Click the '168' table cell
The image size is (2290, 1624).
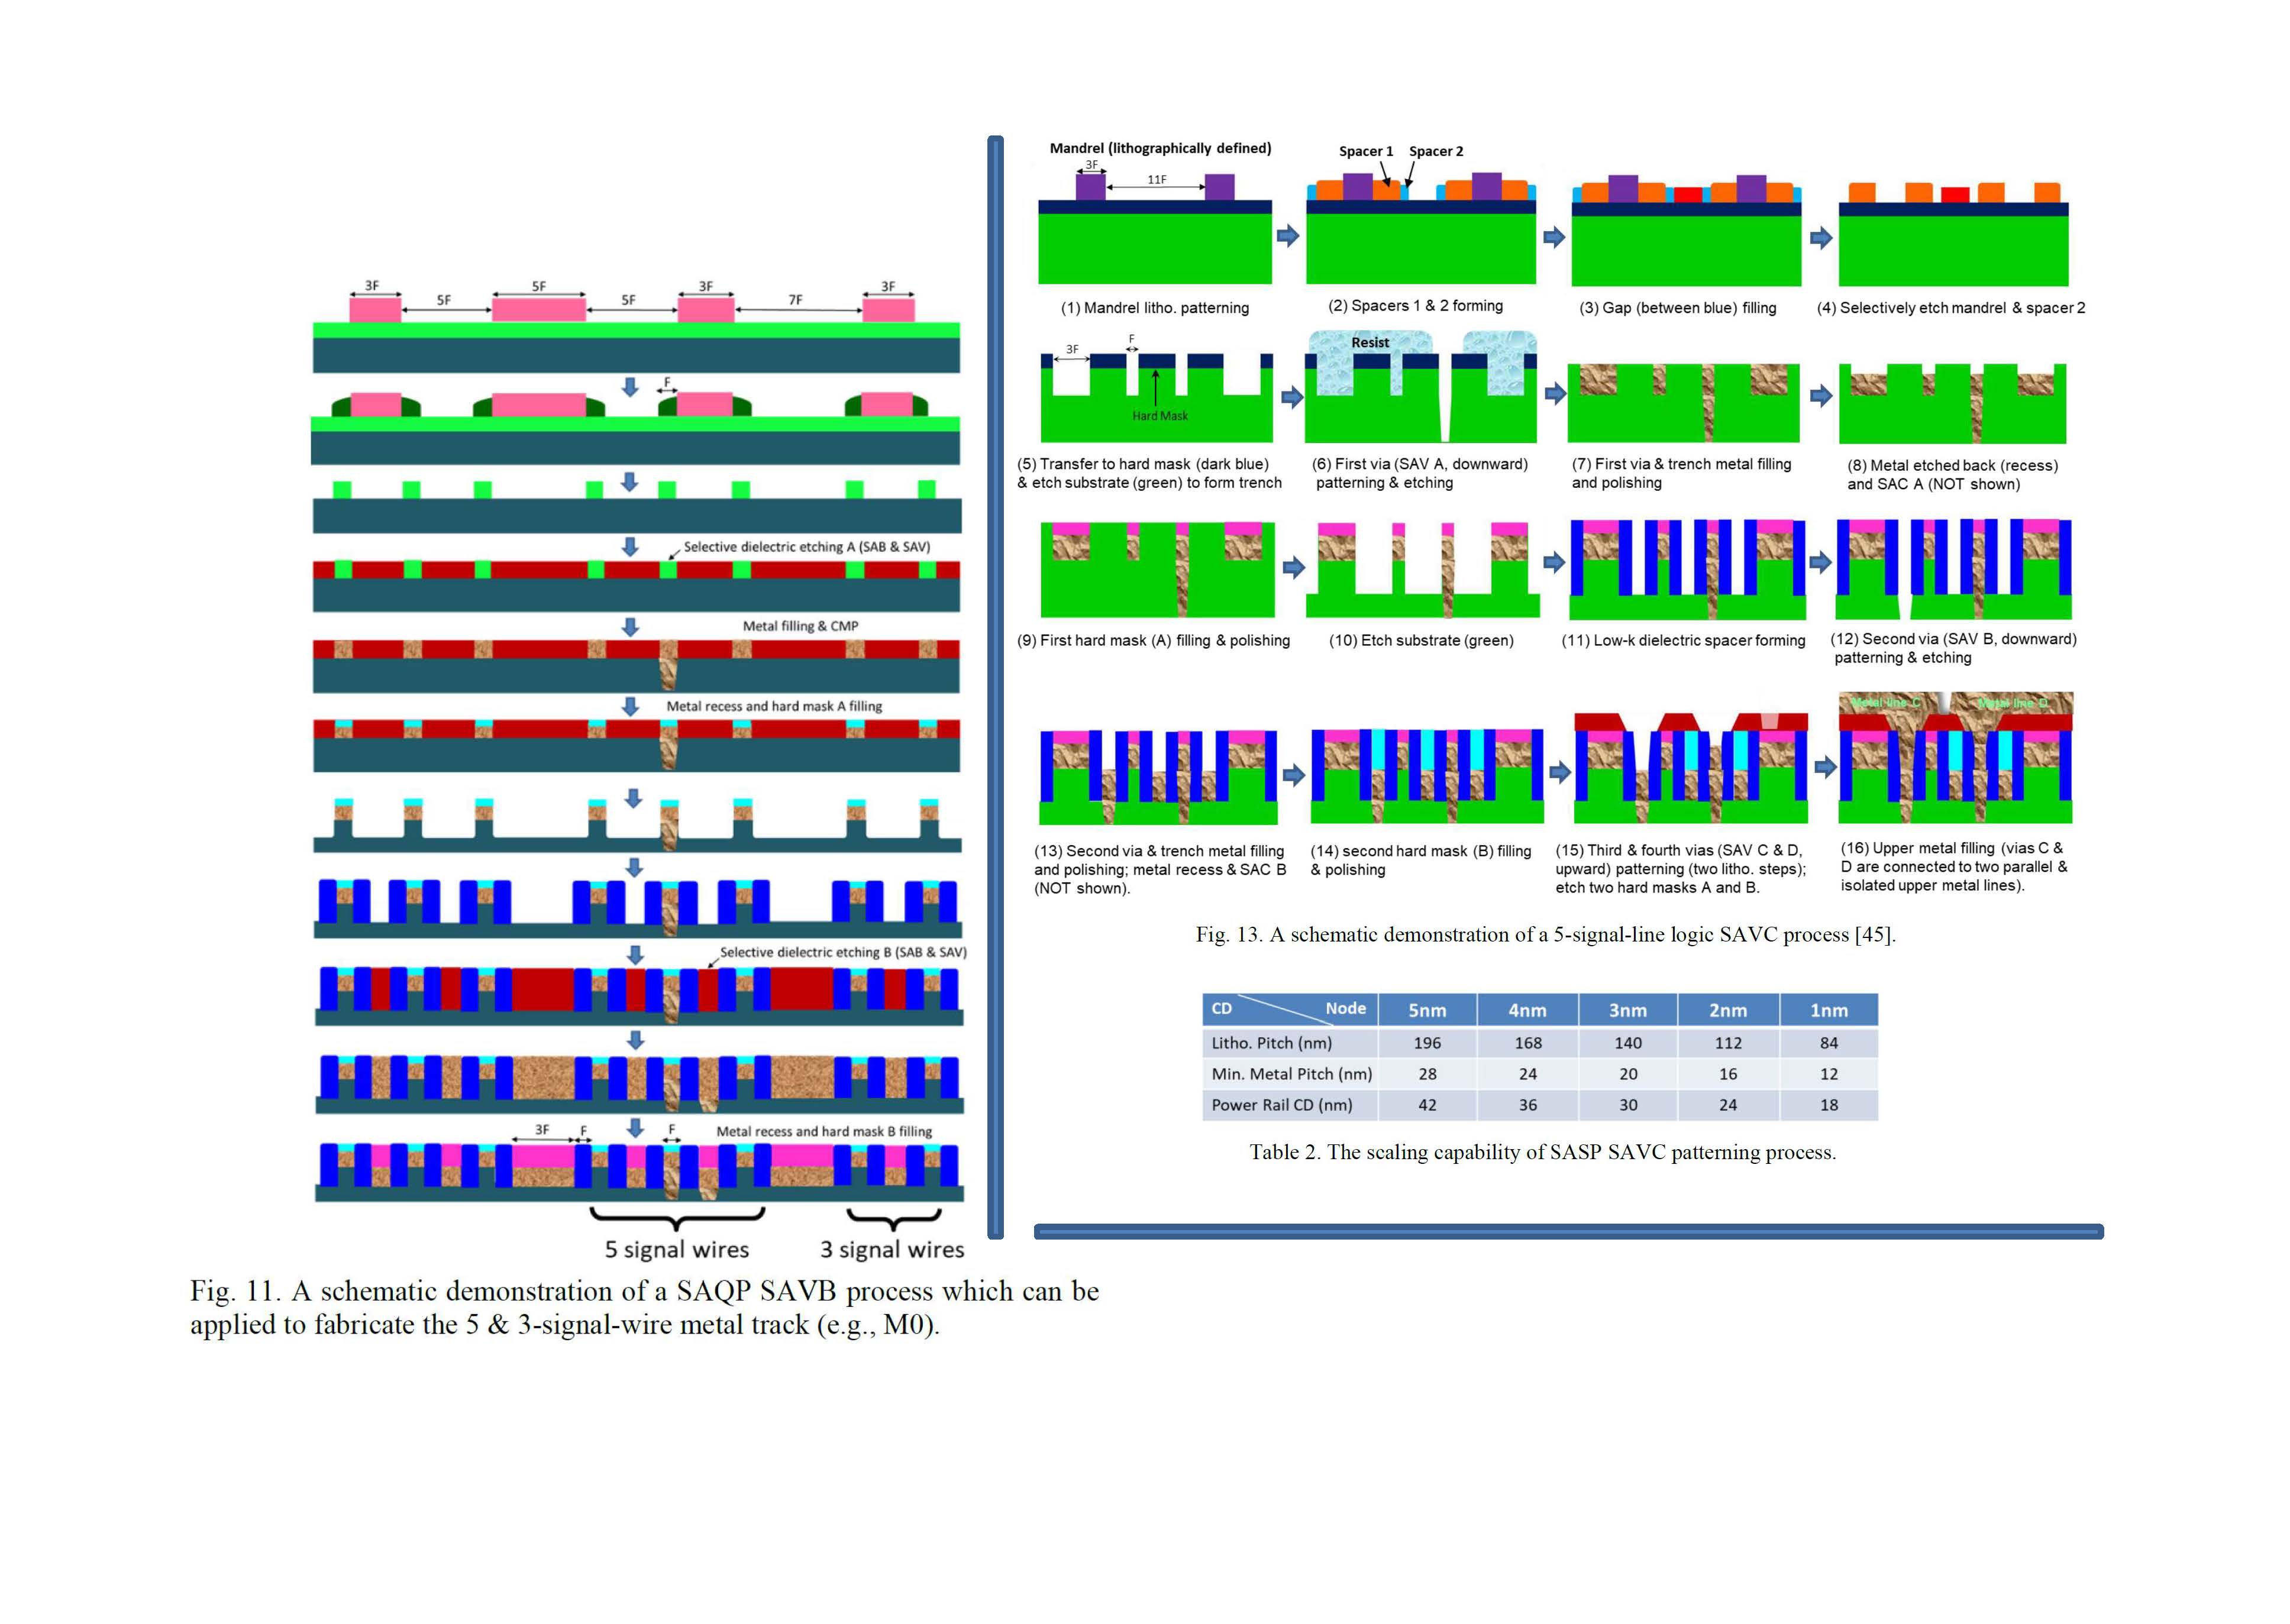[x=1528, y=1043]
